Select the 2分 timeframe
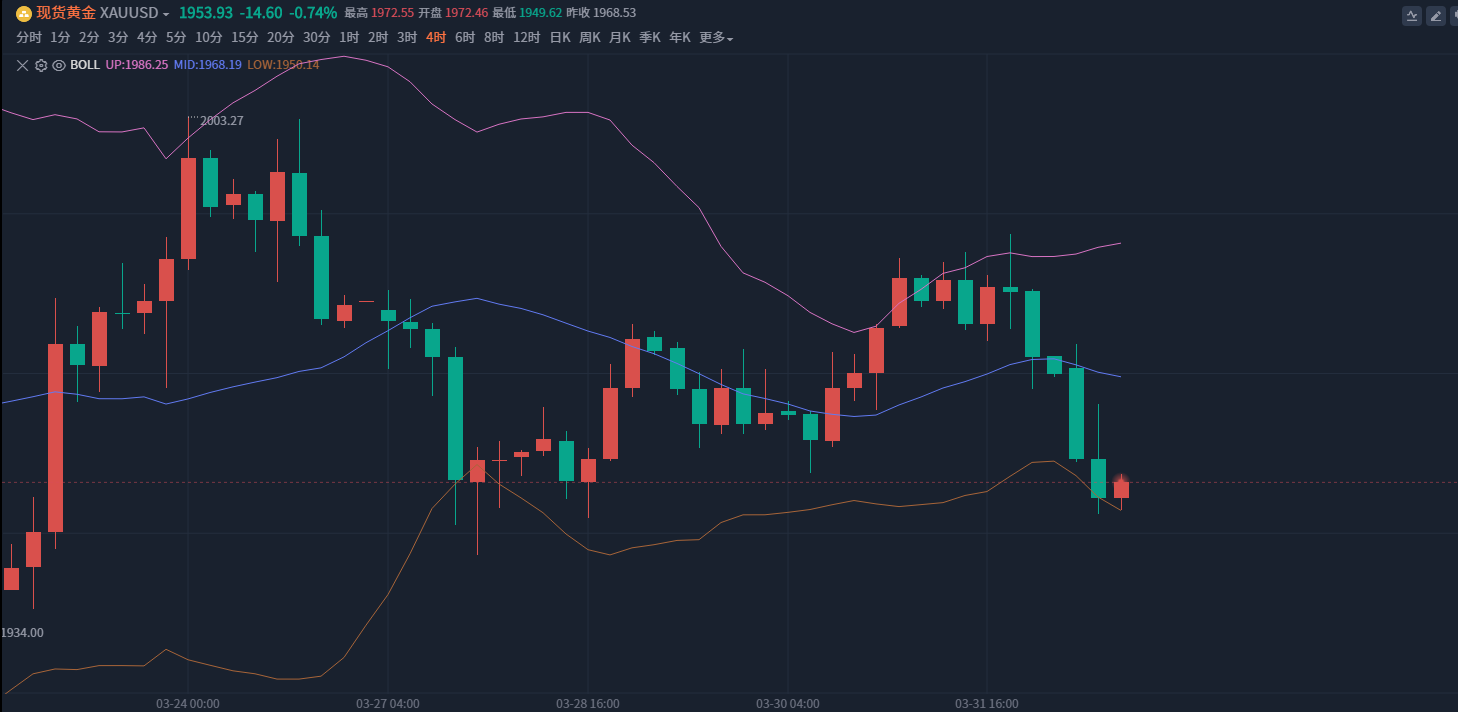1458x712 pixels. 89,38
